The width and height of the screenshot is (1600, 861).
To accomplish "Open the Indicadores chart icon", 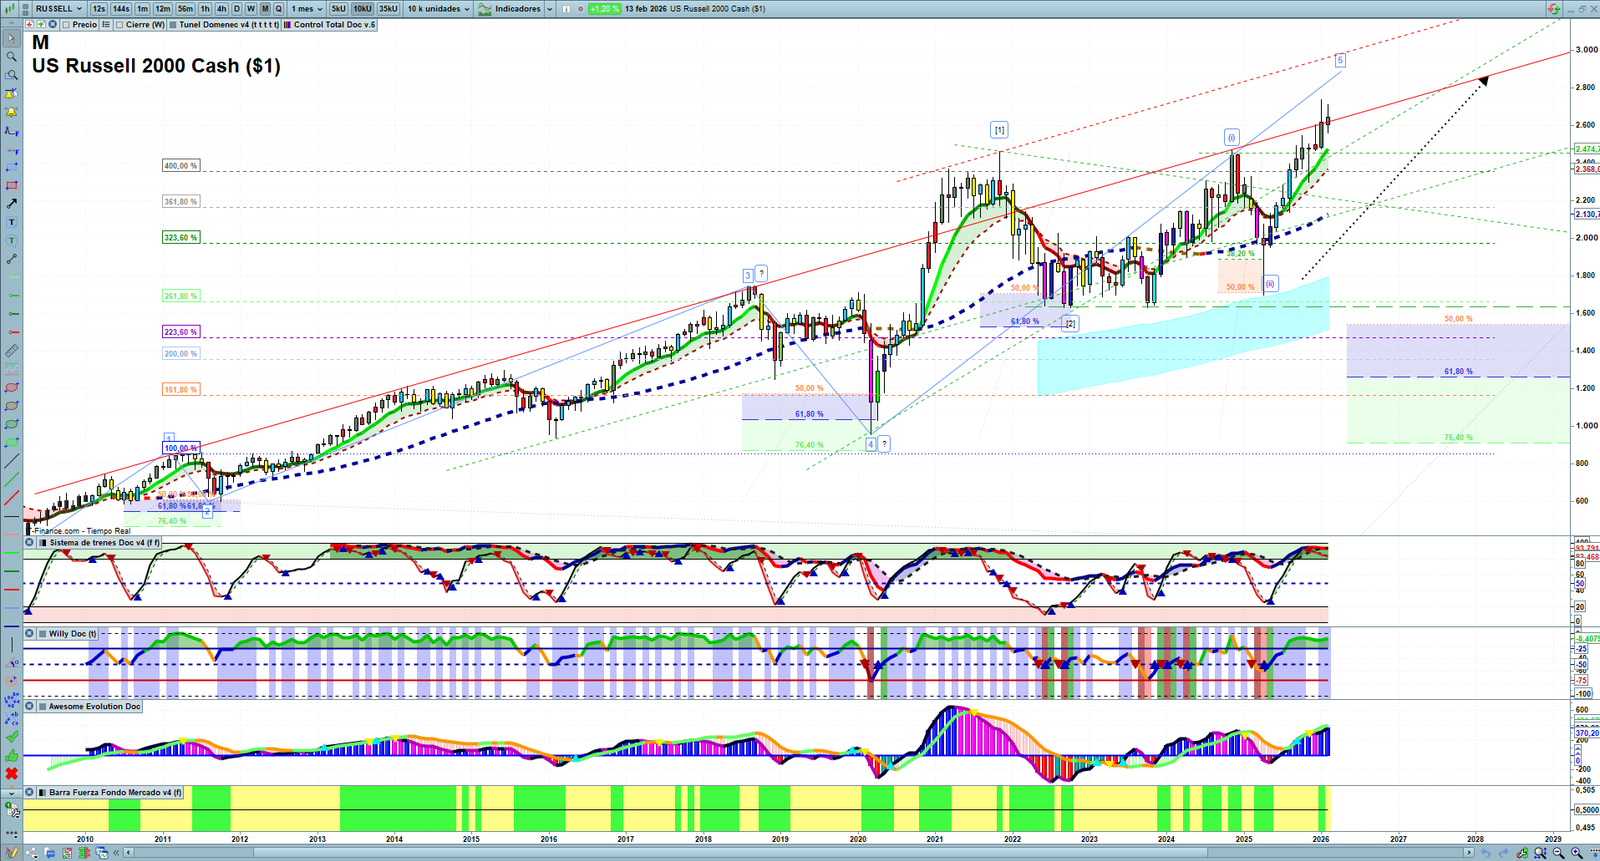I will pyautogui.click(x=485, y=9).
